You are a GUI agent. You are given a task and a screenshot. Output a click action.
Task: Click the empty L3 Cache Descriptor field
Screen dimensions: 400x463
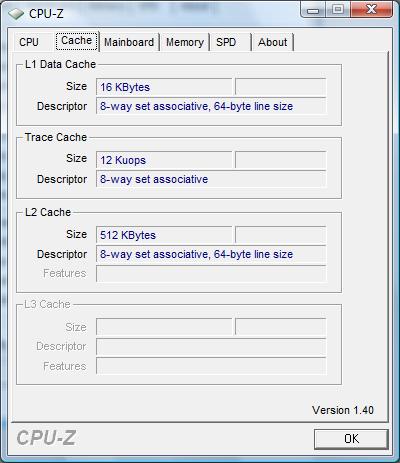point(211,346)
